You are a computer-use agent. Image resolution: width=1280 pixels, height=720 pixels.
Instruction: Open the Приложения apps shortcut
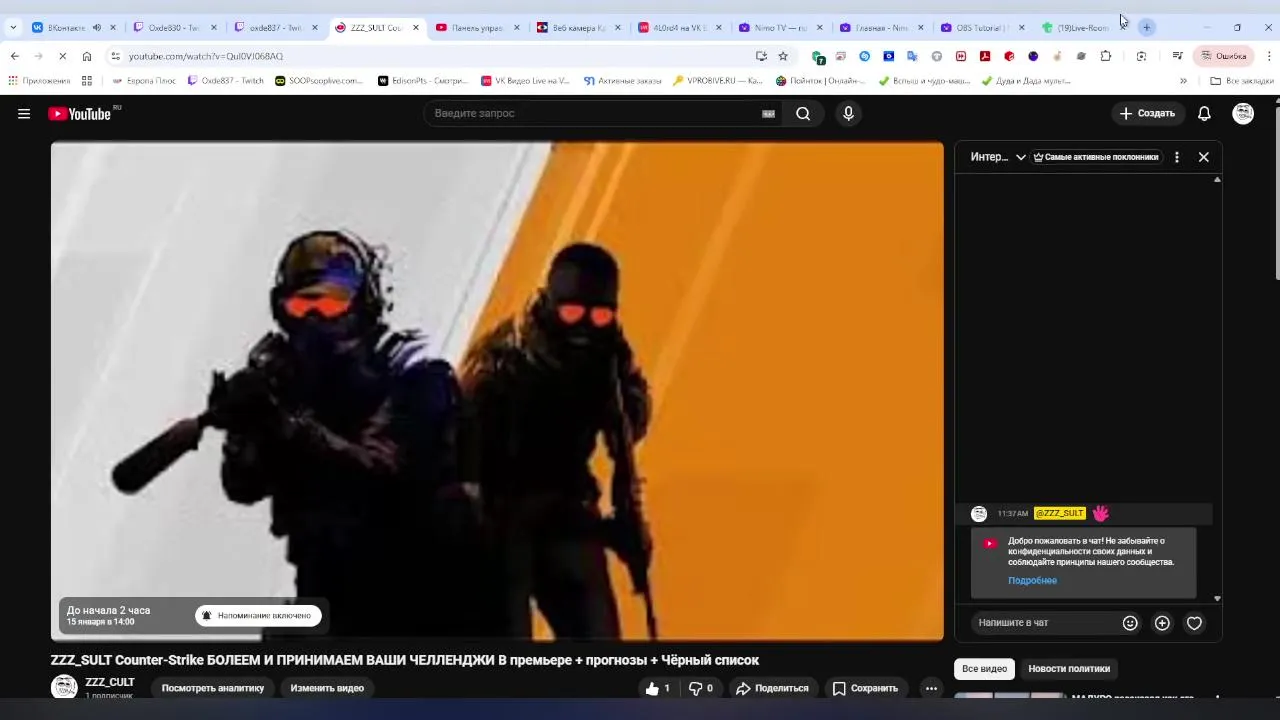(39, 81)
